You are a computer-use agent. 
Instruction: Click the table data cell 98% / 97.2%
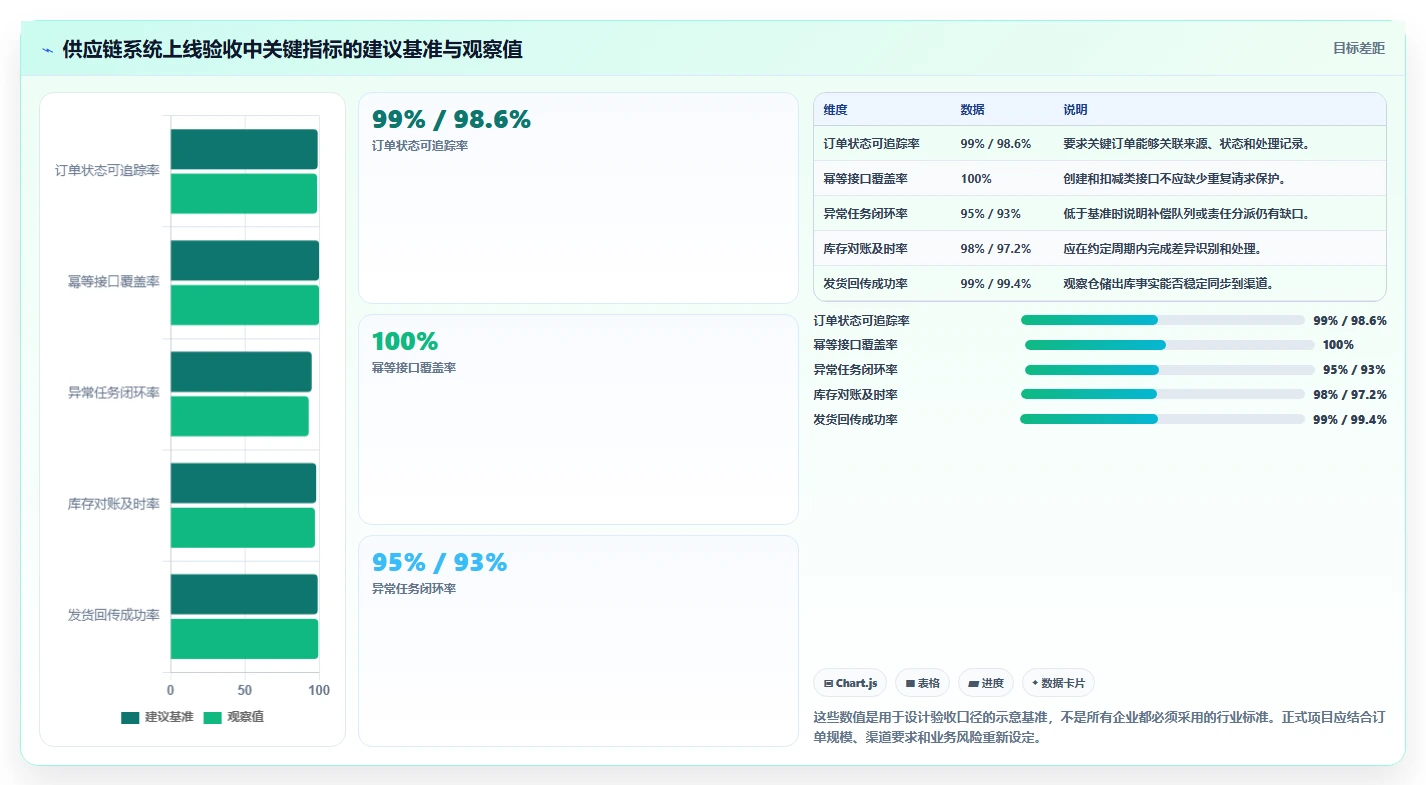click(995, 249)
